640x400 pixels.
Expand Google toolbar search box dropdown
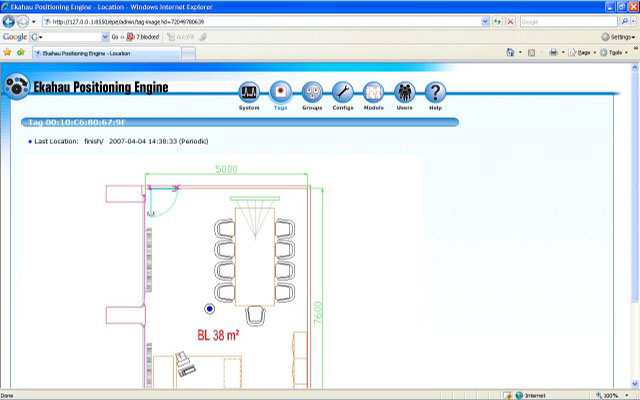pos(105,37)
